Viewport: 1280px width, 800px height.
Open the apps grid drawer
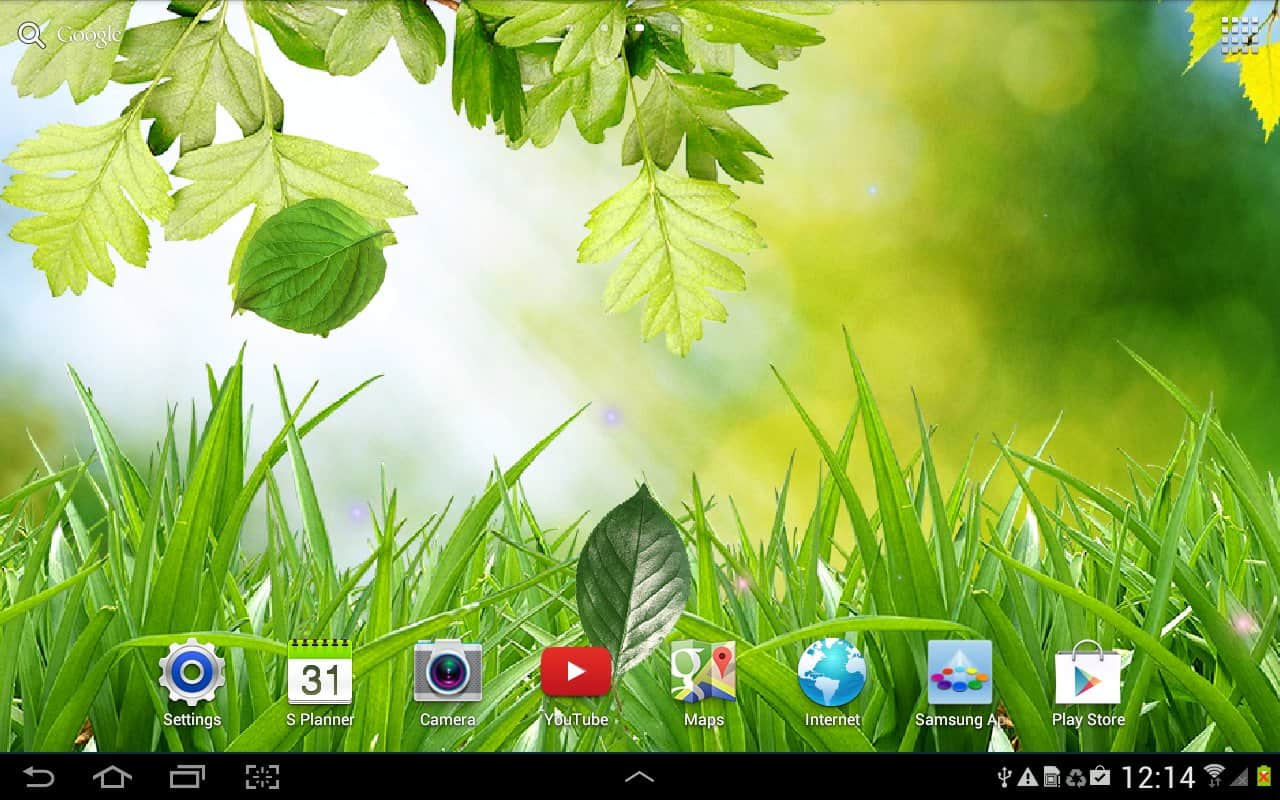click(x=1239, y=35)
